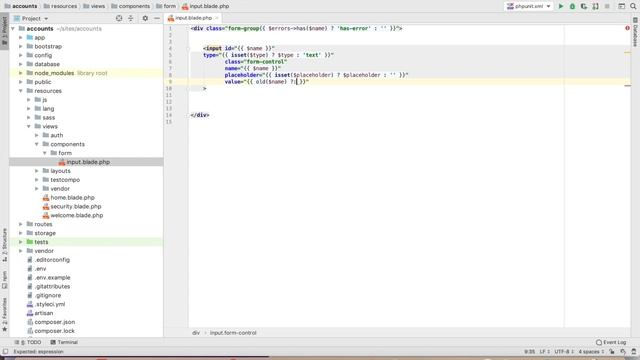Viewport: 640px width, 360px height.
Task: Select input.blade.php in project tree
Action: [x=86, y=162]
